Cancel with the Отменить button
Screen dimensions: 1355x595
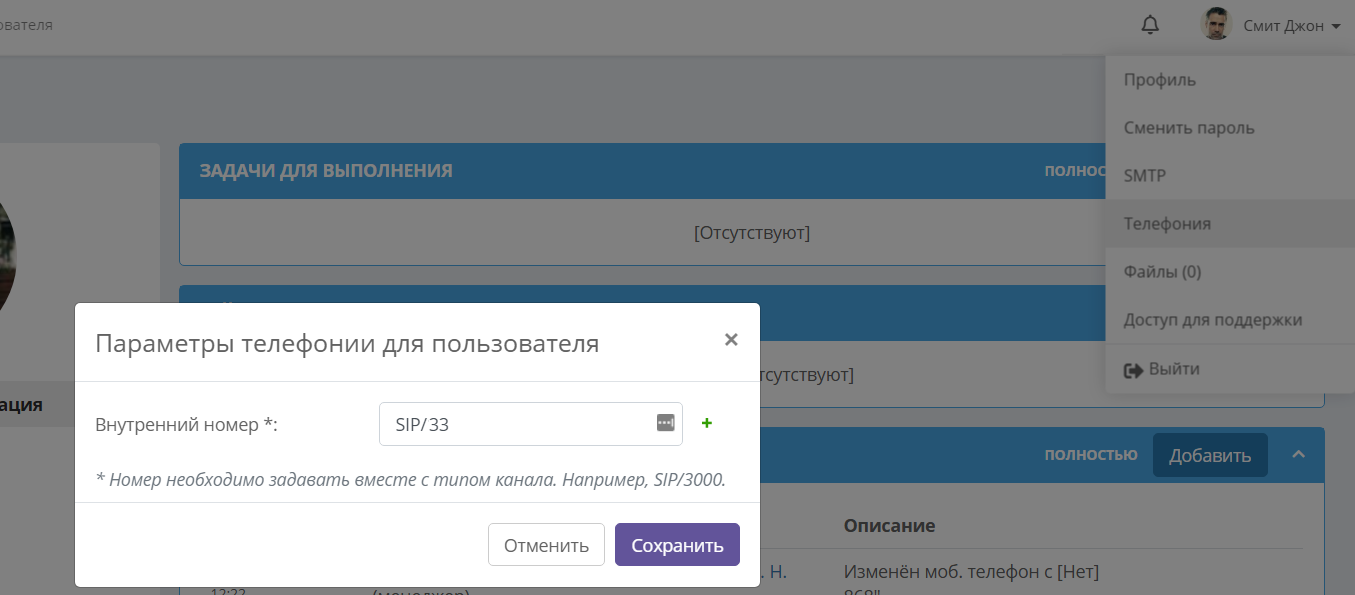click(x=546, y=545)
